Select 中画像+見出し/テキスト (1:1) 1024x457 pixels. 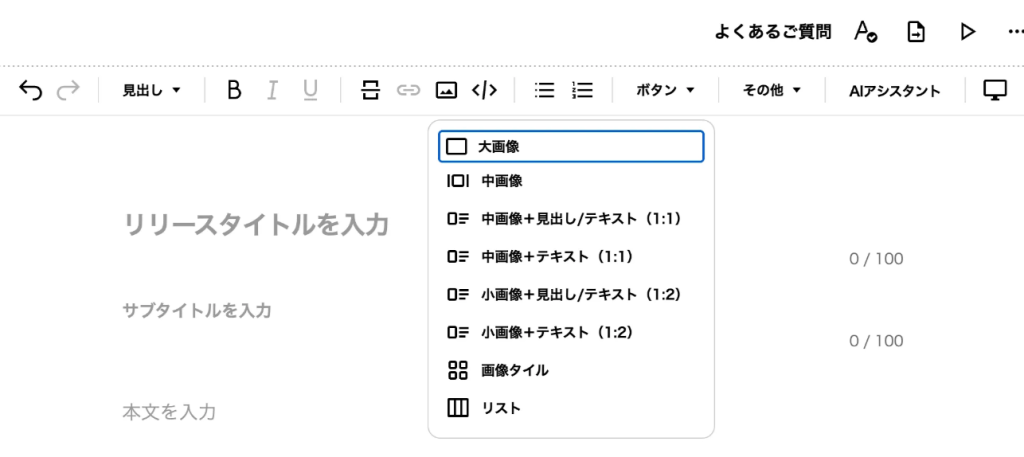click(571, 219)
